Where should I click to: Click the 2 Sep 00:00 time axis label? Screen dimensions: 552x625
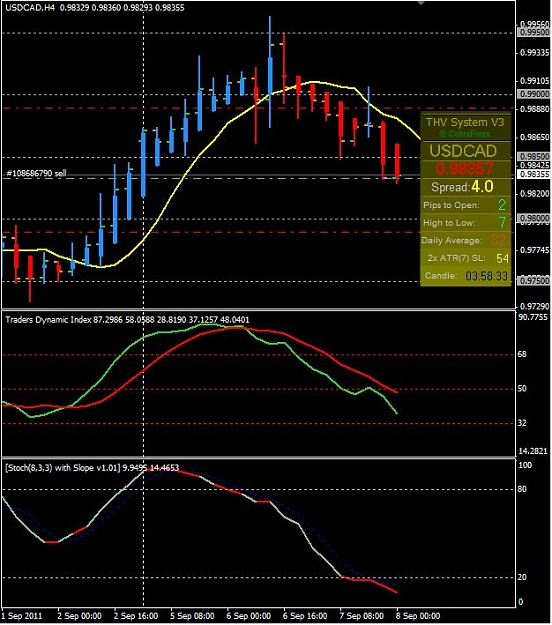pyautogui.click(x=79, y=616)
